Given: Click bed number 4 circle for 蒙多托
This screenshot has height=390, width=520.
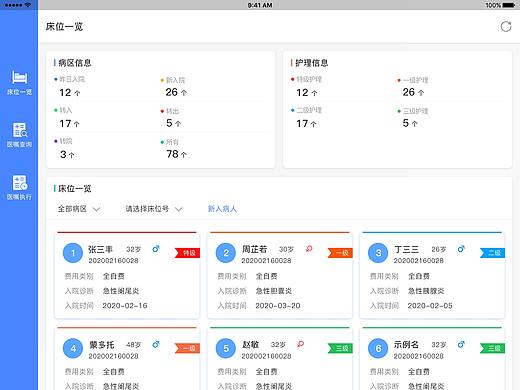Looking at the screenshot, I should pos(73,348).
